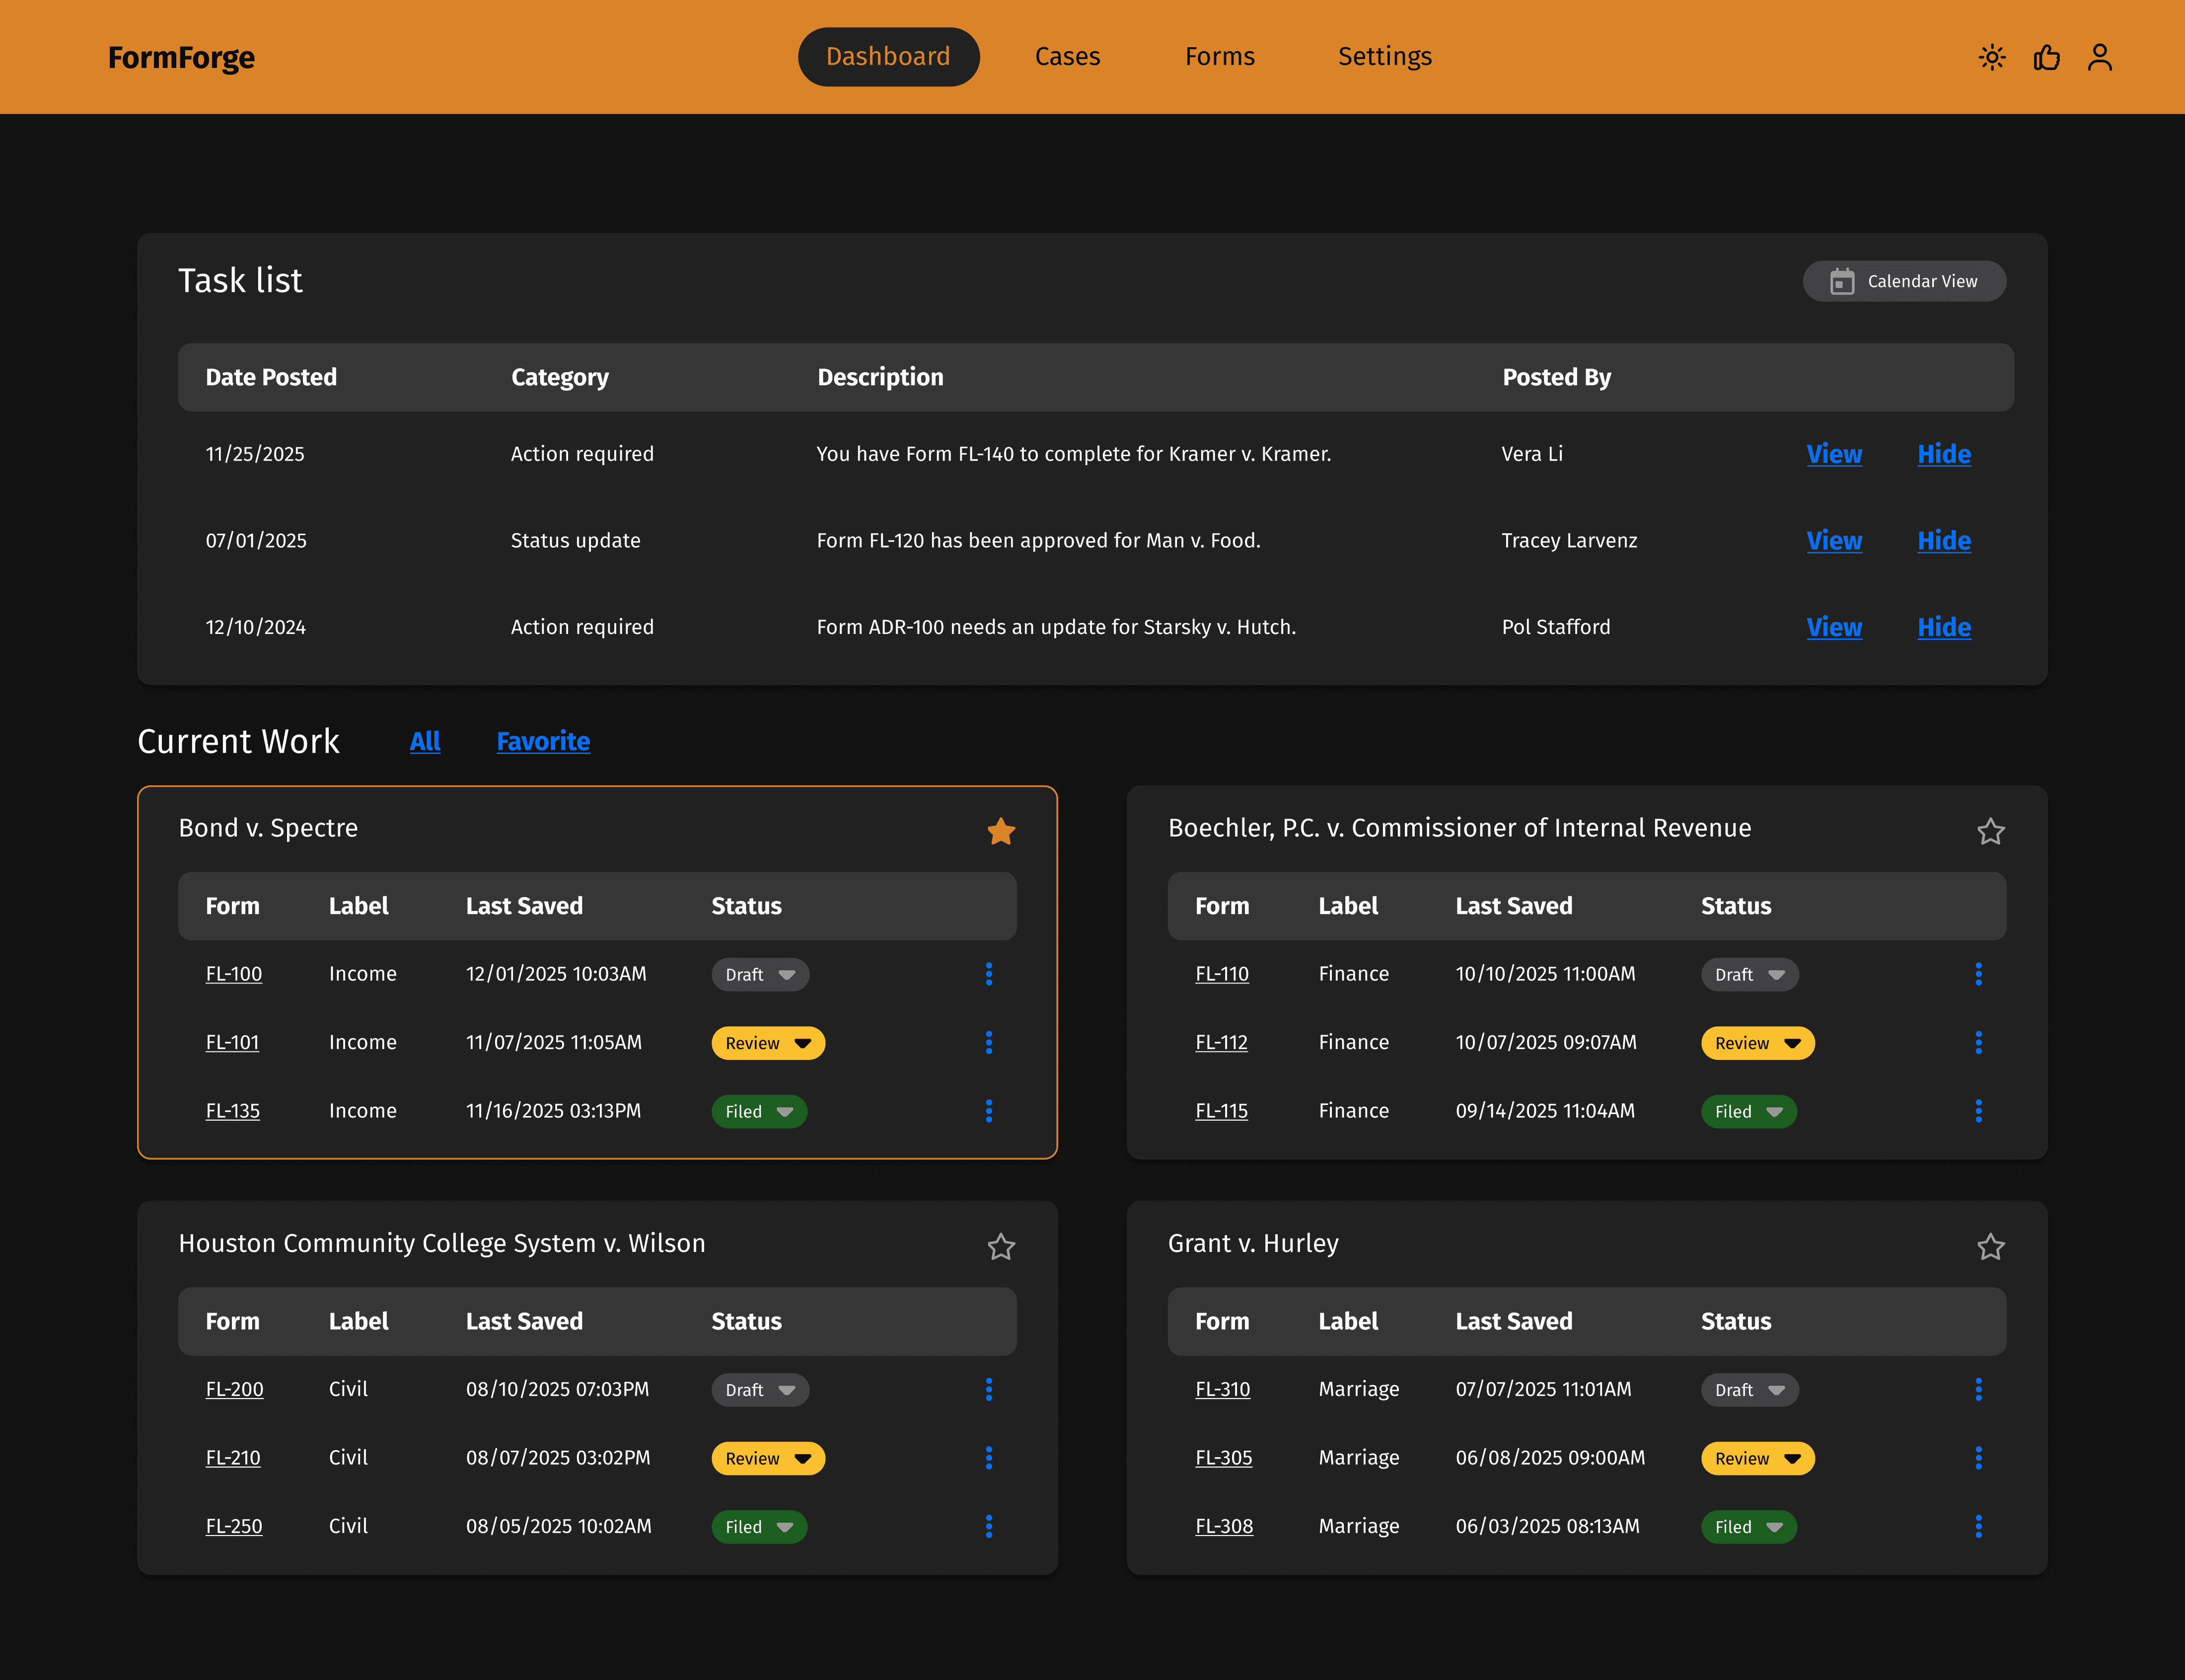Open the Settings tab

[x=1384, y=57]
